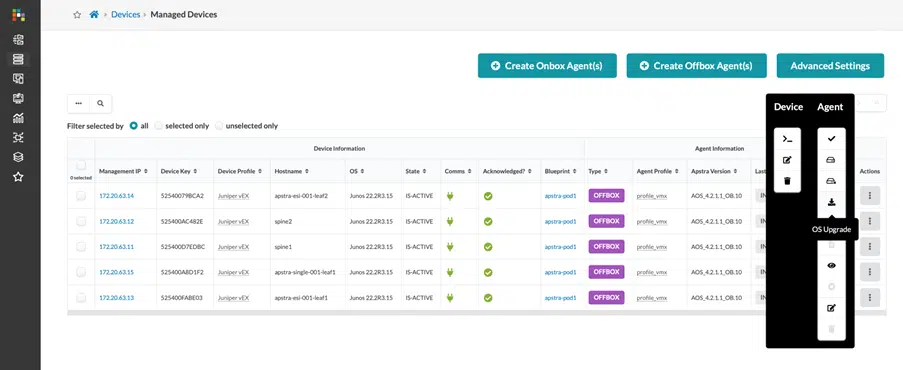Click the comms plug icon for spine2
Viewport: 903px width, 370px height.
point(450,221)
